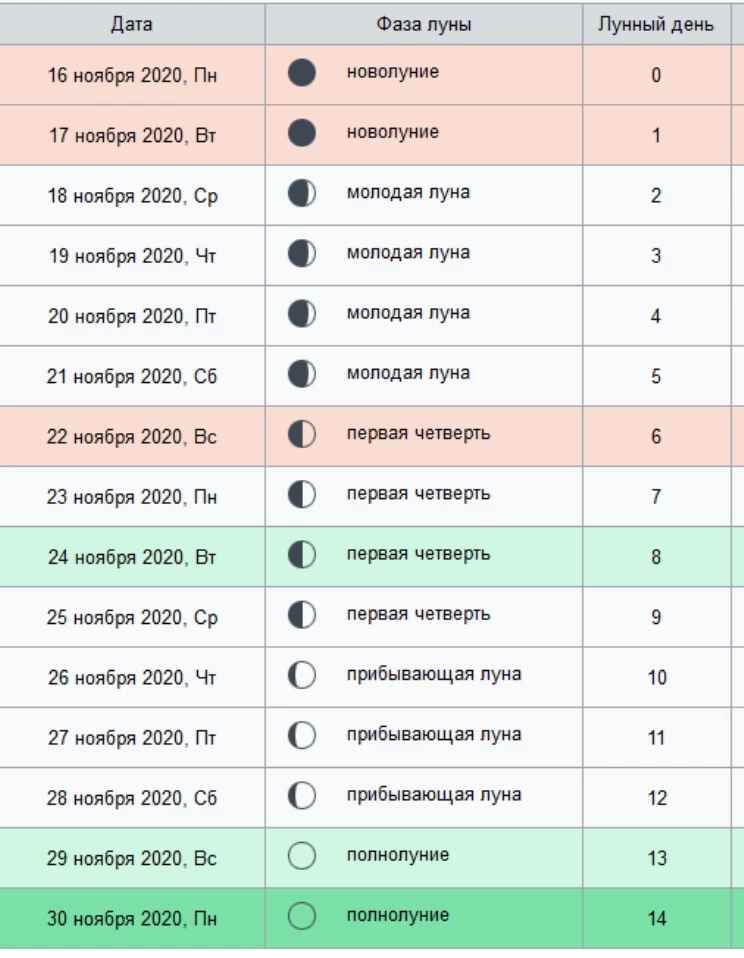
Task: Click first quarter moon icon for 24 ноября
Action: click(x=302, y=554)
